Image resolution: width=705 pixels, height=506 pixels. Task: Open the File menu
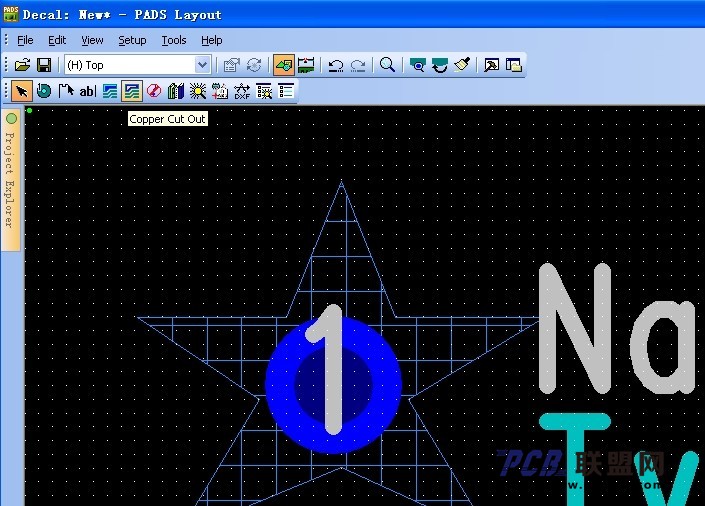coord(25,40)
